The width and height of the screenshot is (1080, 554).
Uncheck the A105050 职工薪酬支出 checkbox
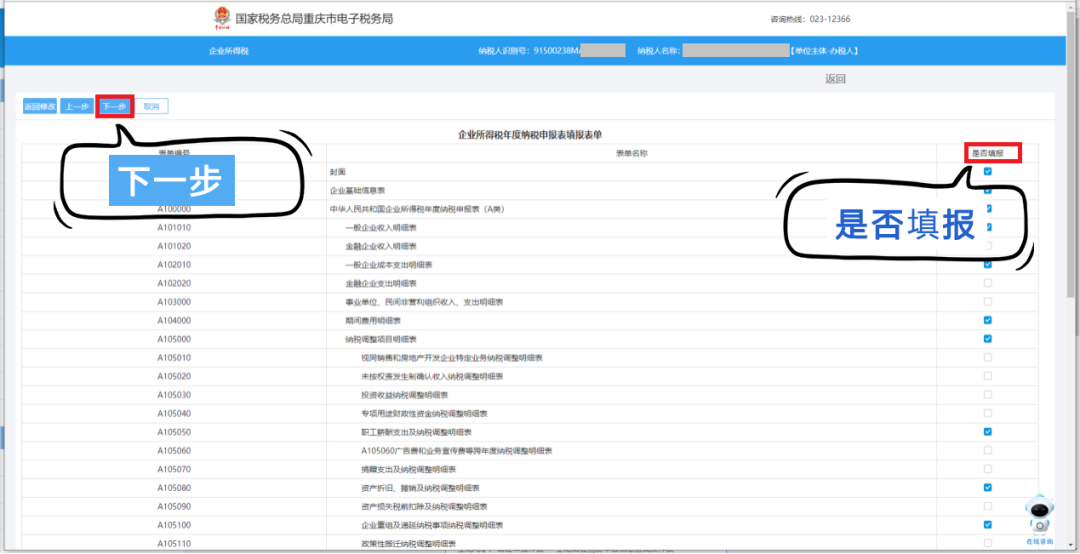point(988,432)
